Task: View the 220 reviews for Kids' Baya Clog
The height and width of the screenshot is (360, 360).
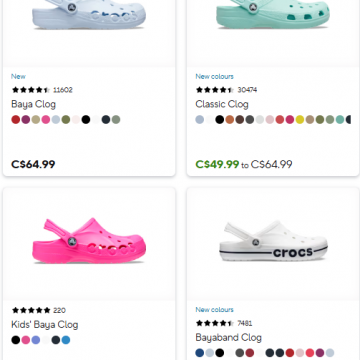Action: (x=59, y=310)
